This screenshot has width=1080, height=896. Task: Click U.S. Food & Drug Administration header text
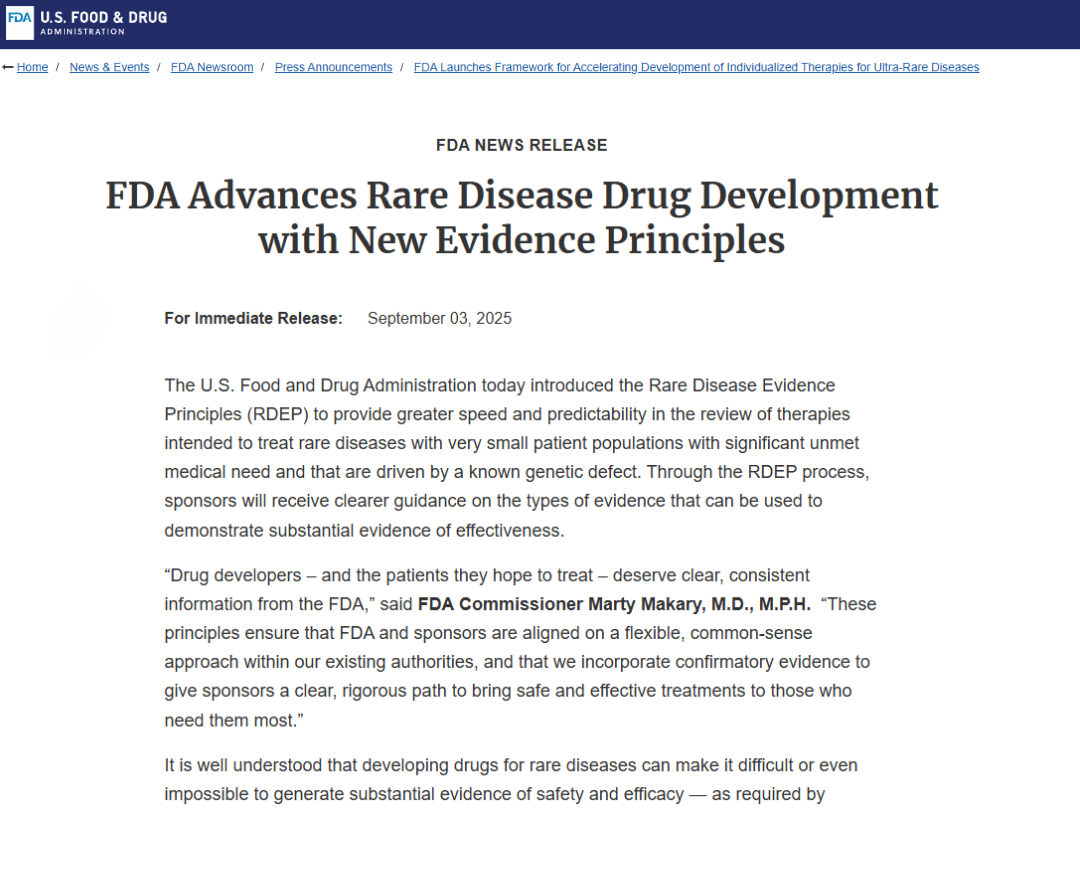[x=103, y=22]
